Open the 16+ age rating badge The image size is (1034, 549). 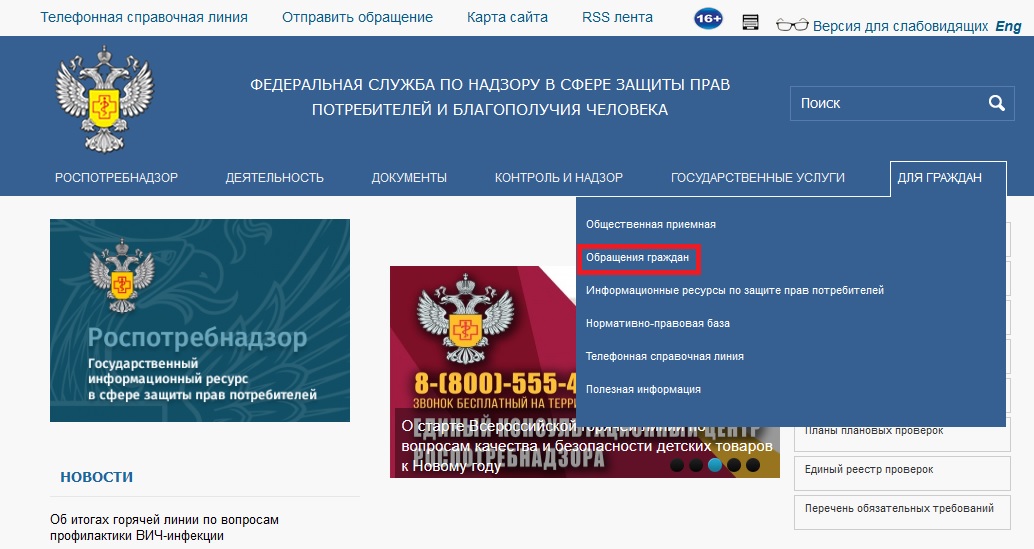[708, 18]
